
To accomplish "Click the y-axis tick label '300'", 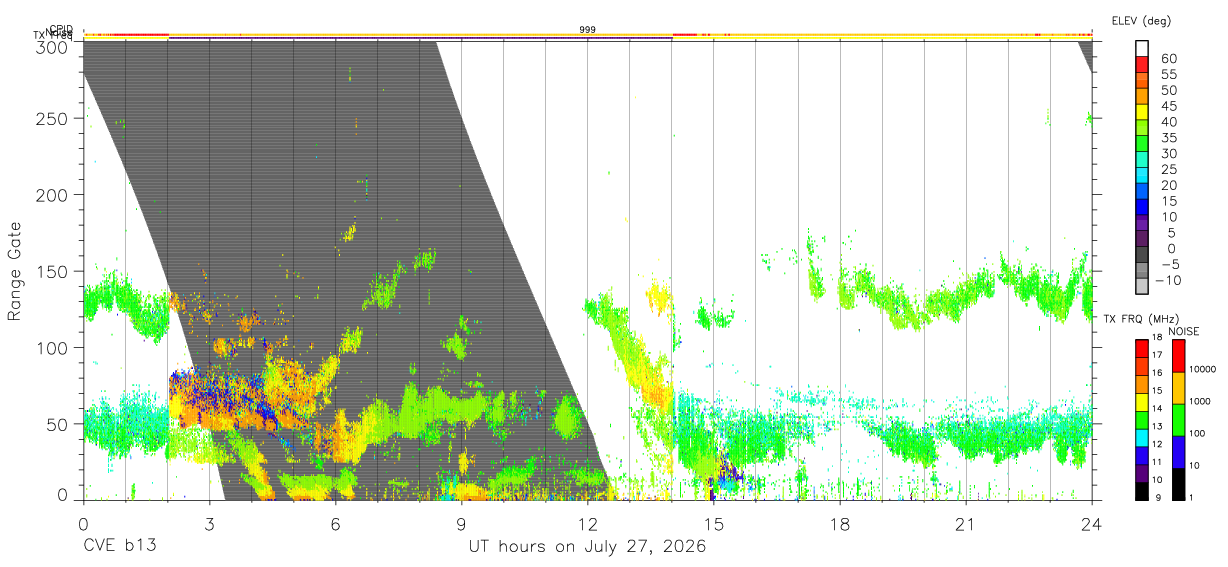I will point(52,47).
